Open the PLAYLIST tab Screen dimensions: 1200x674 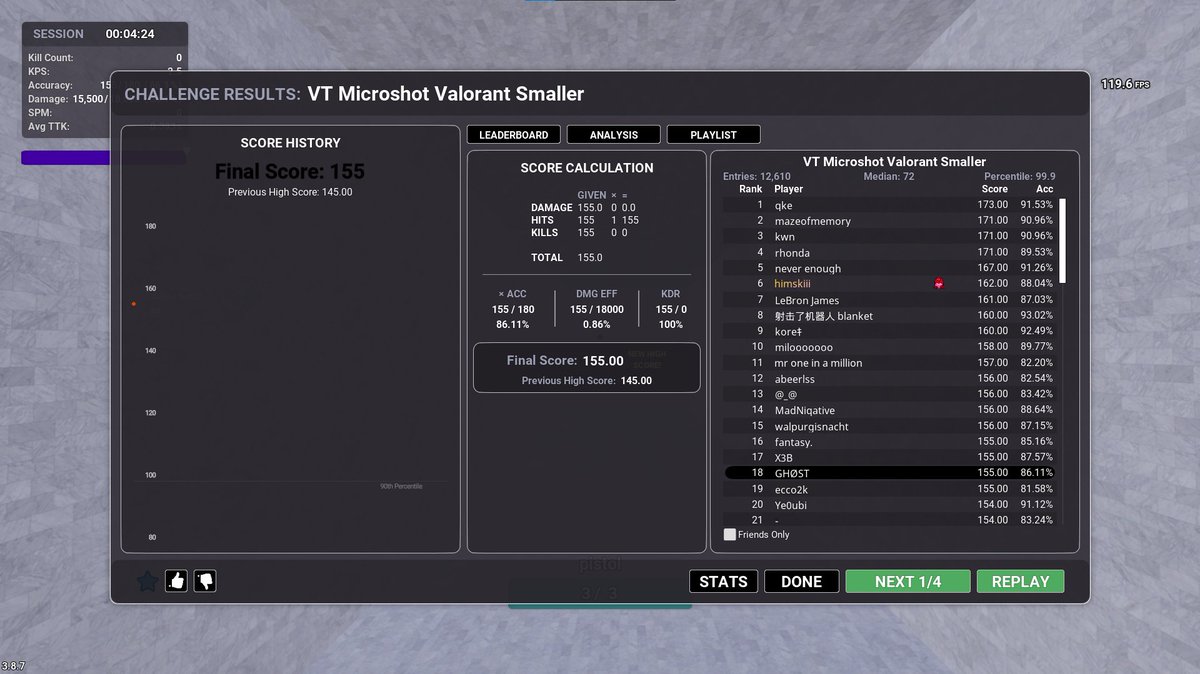[713, 134]
